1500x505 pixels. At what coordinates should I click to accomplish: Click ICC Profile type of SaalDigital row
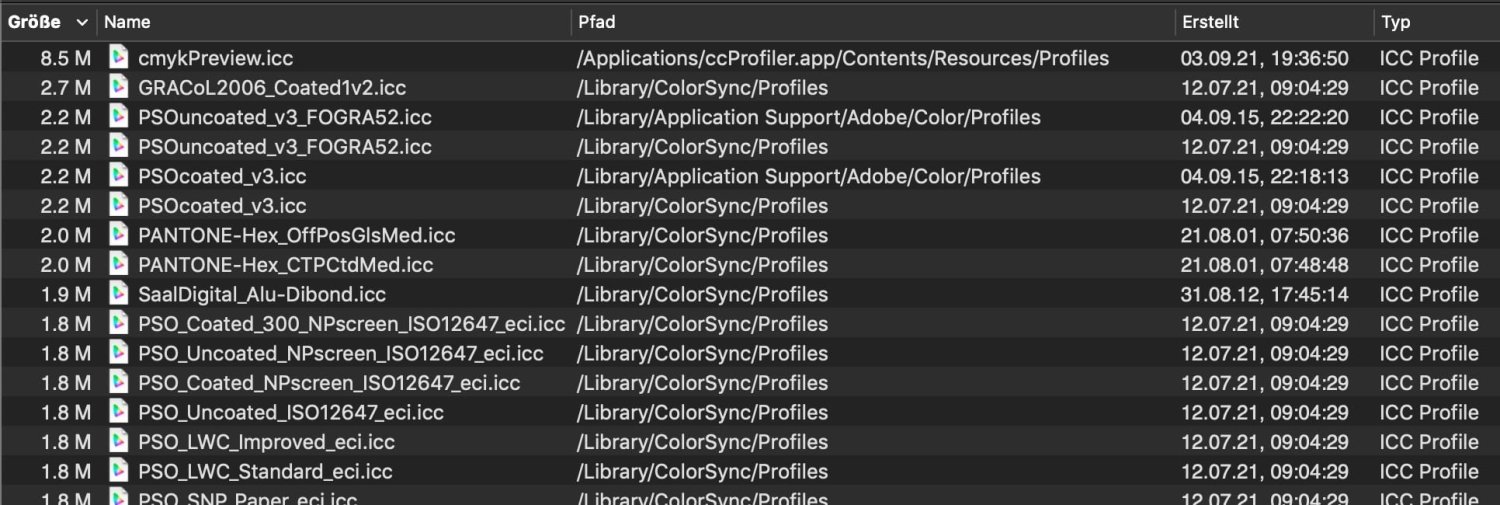tap(1428, 295)
